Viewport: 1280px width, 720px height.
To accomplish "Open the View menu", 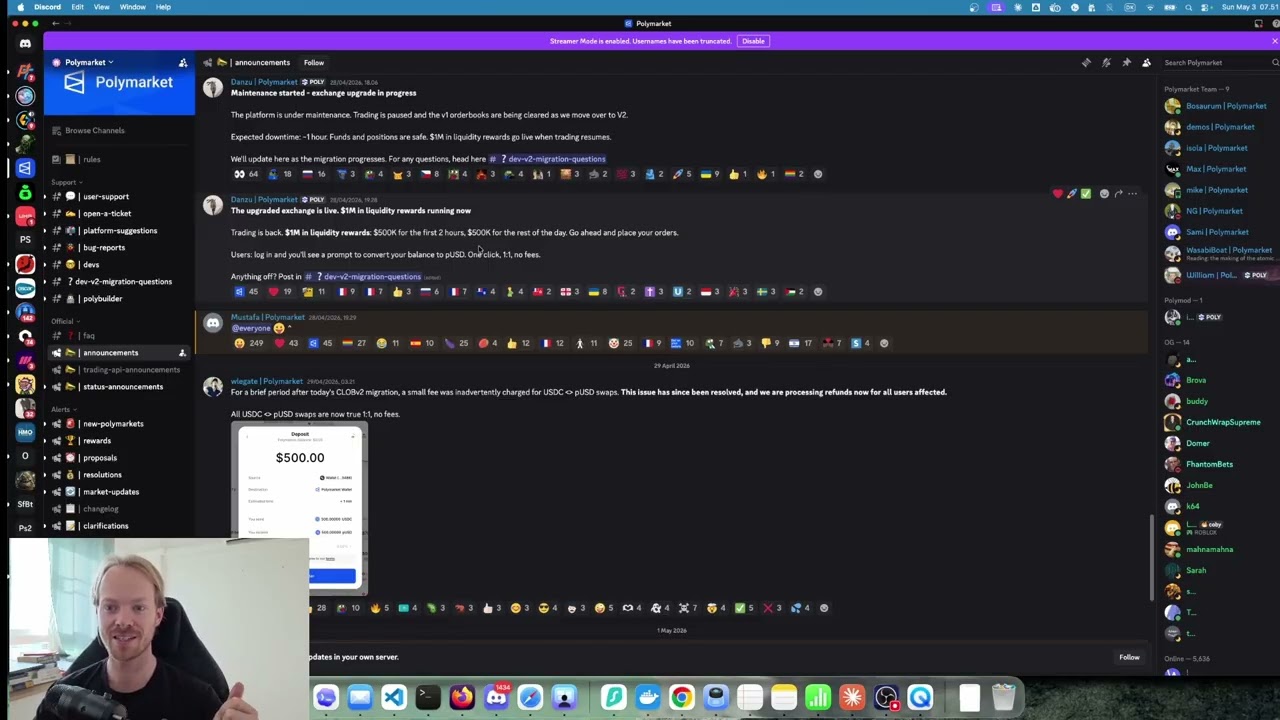I will pyautogui.click(x=102, y=7).
